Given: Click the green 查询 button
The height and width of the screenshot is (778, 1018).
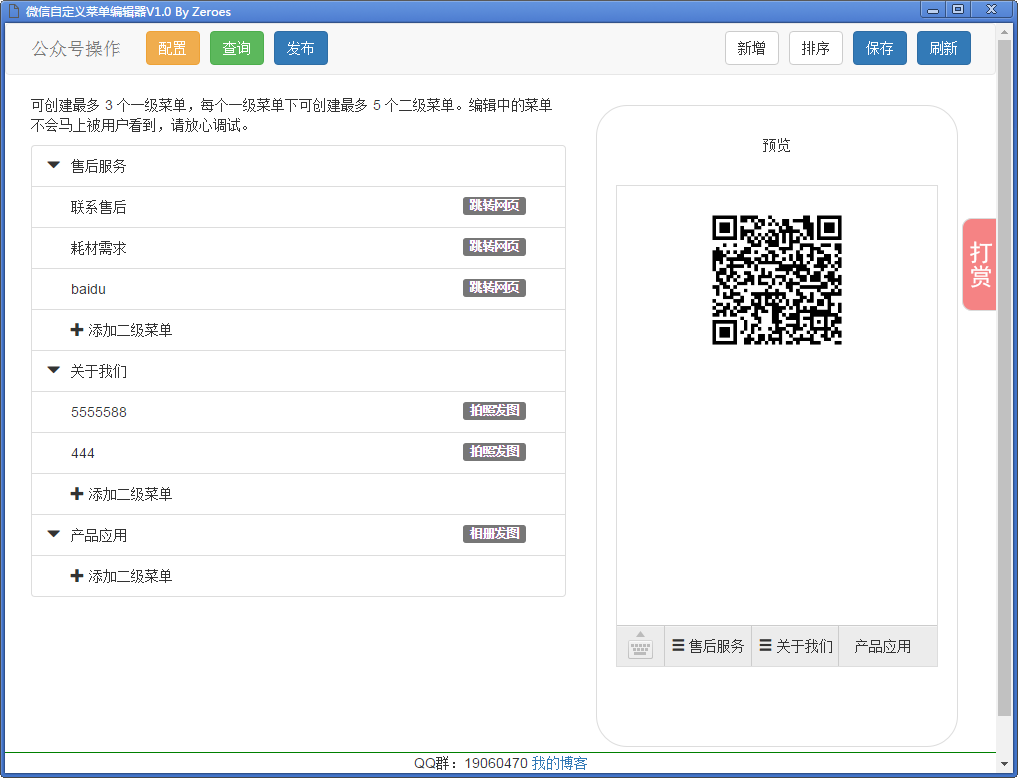Looking at the screenshot, I should tap(237, 48).
